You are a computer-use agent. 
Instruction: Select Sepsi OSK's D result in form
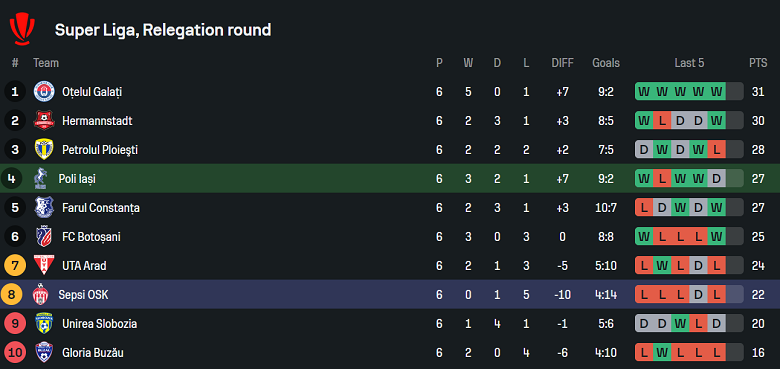698,294
